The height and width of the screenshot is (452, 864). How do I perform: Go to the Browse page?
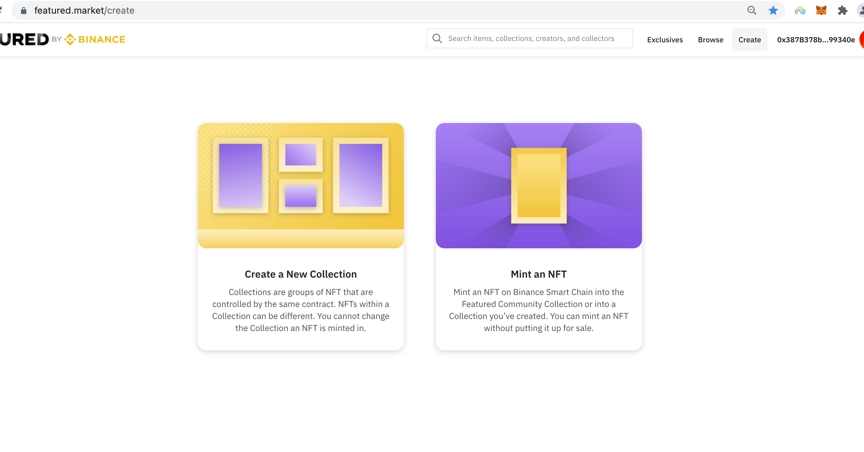click(710, 40)
